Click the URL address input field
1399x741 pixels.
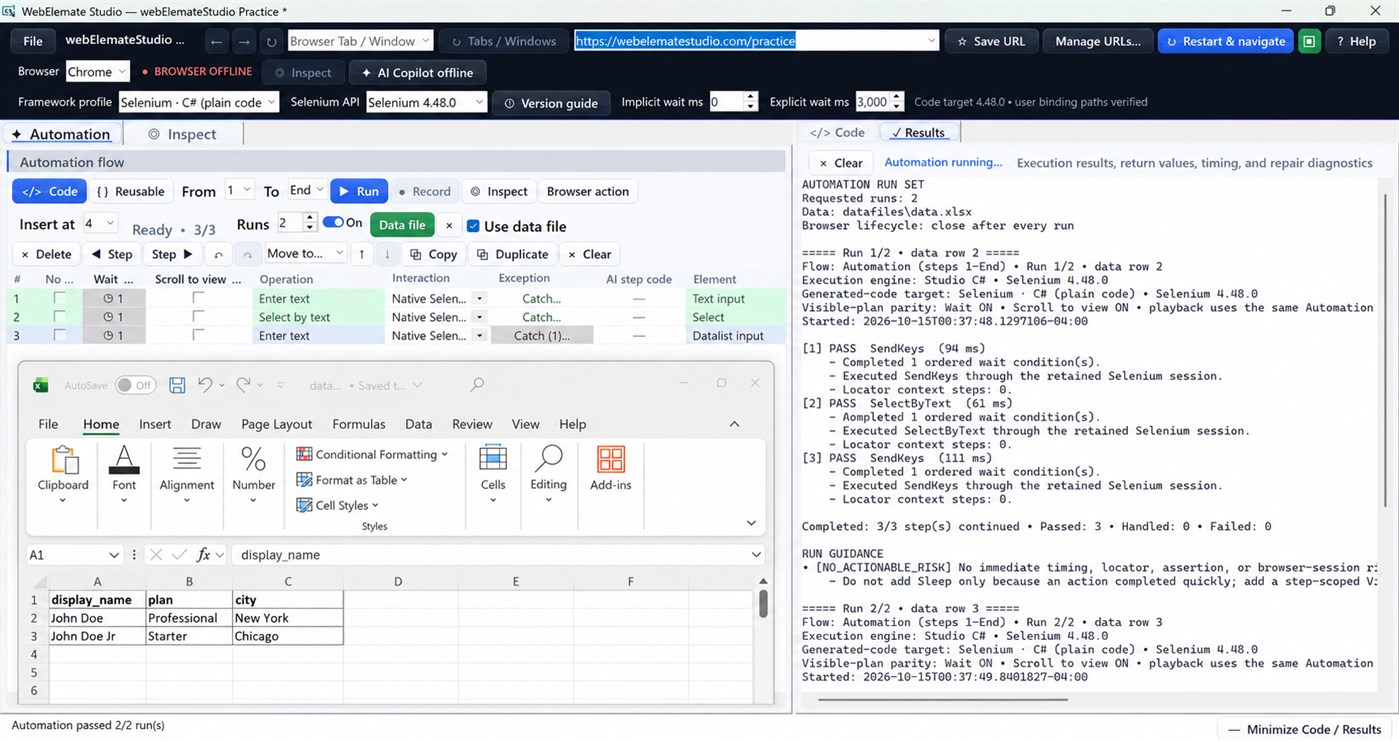tap(756, 42)
